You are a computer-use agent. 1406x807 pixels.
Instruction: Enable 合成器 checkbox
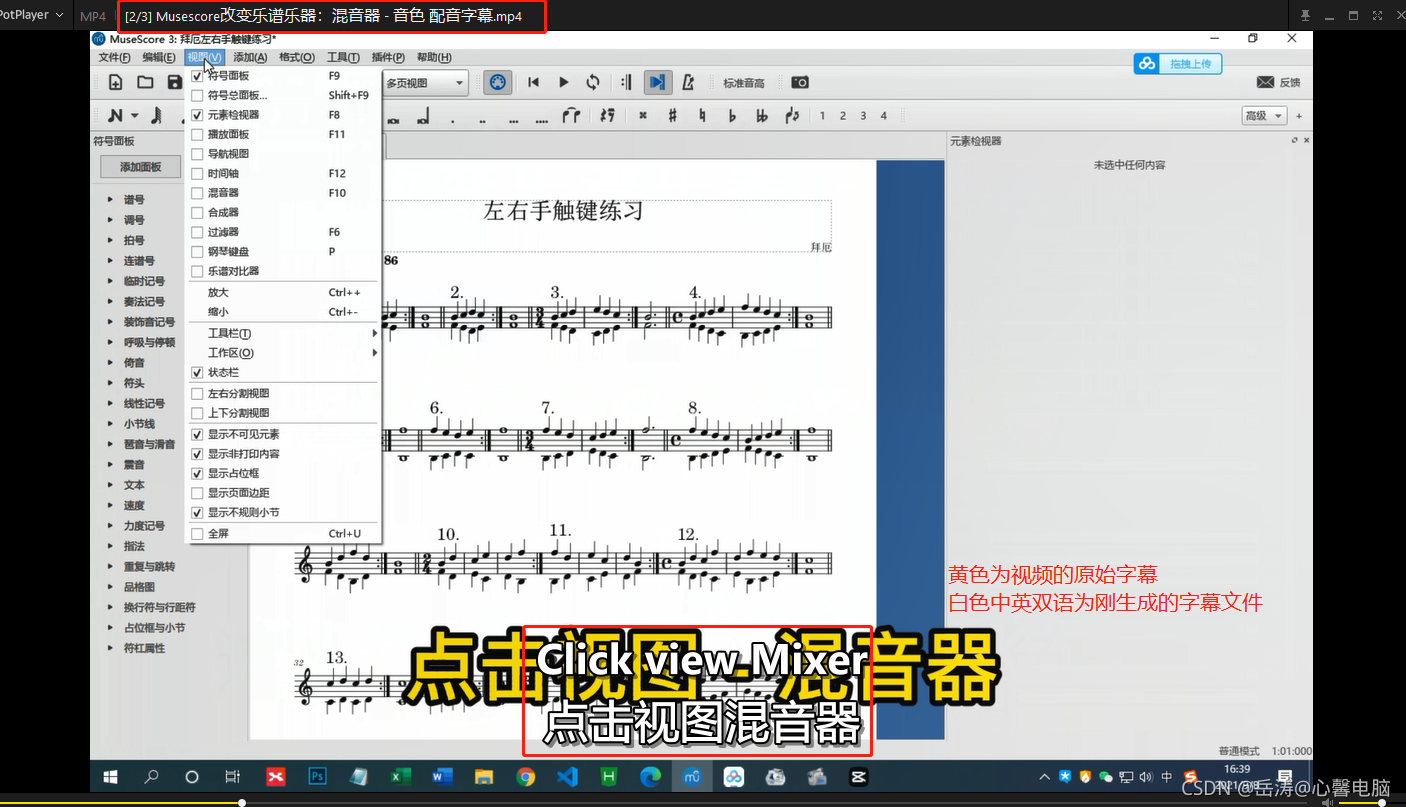click(x=197, y=213)
